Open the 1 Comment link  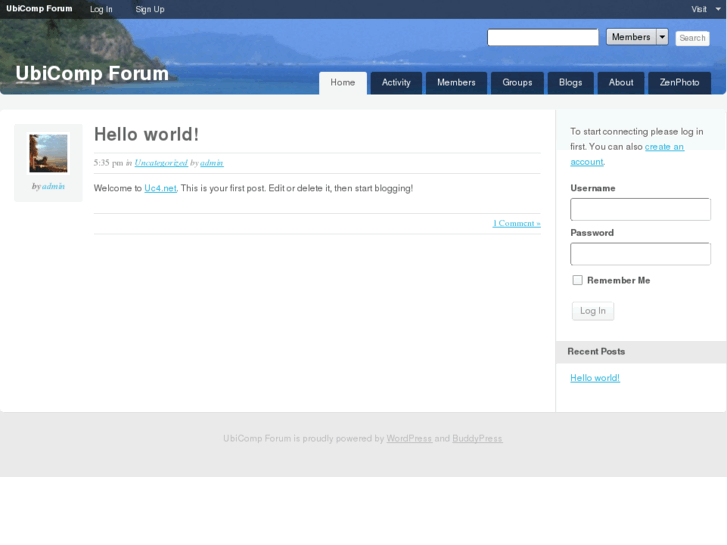(x=517, y=224)
